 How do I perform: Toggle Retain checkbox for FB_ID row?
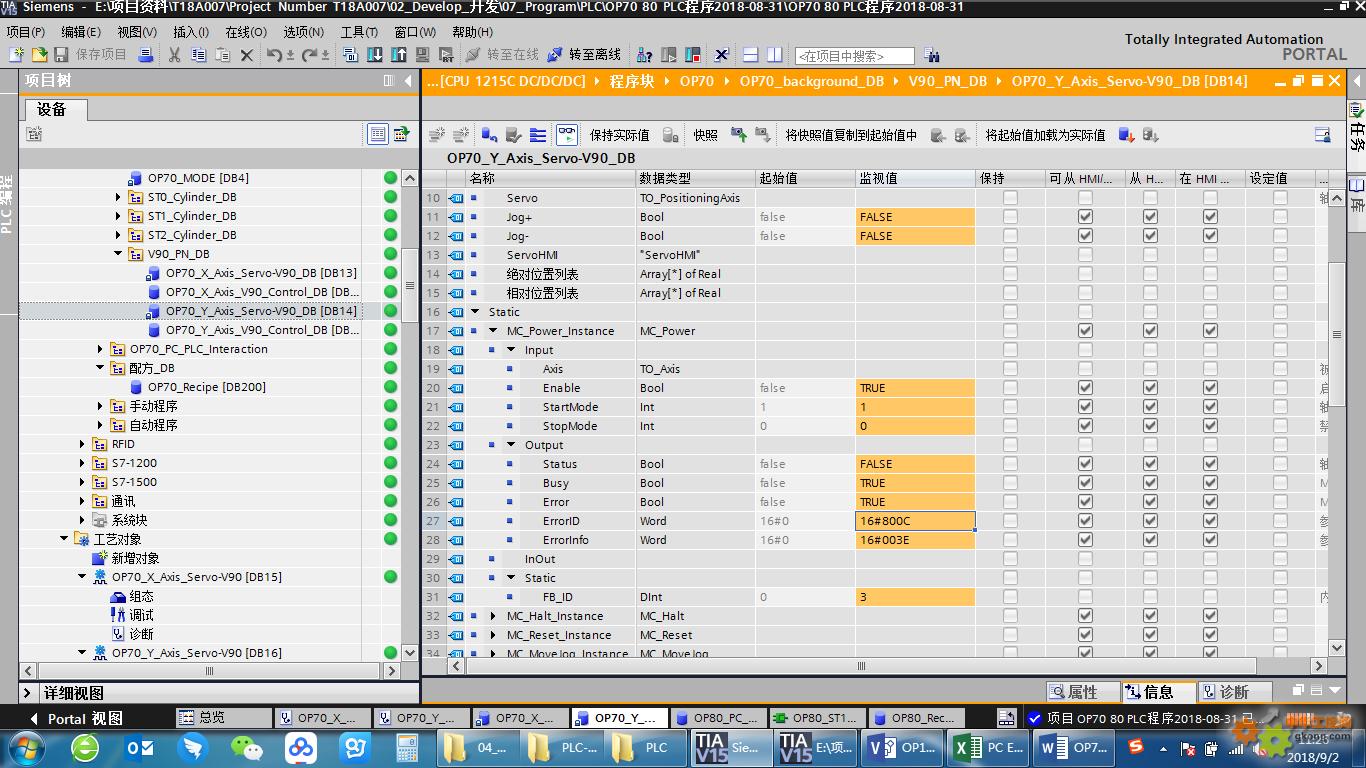pyautogui.click(x=1010, y=597)
